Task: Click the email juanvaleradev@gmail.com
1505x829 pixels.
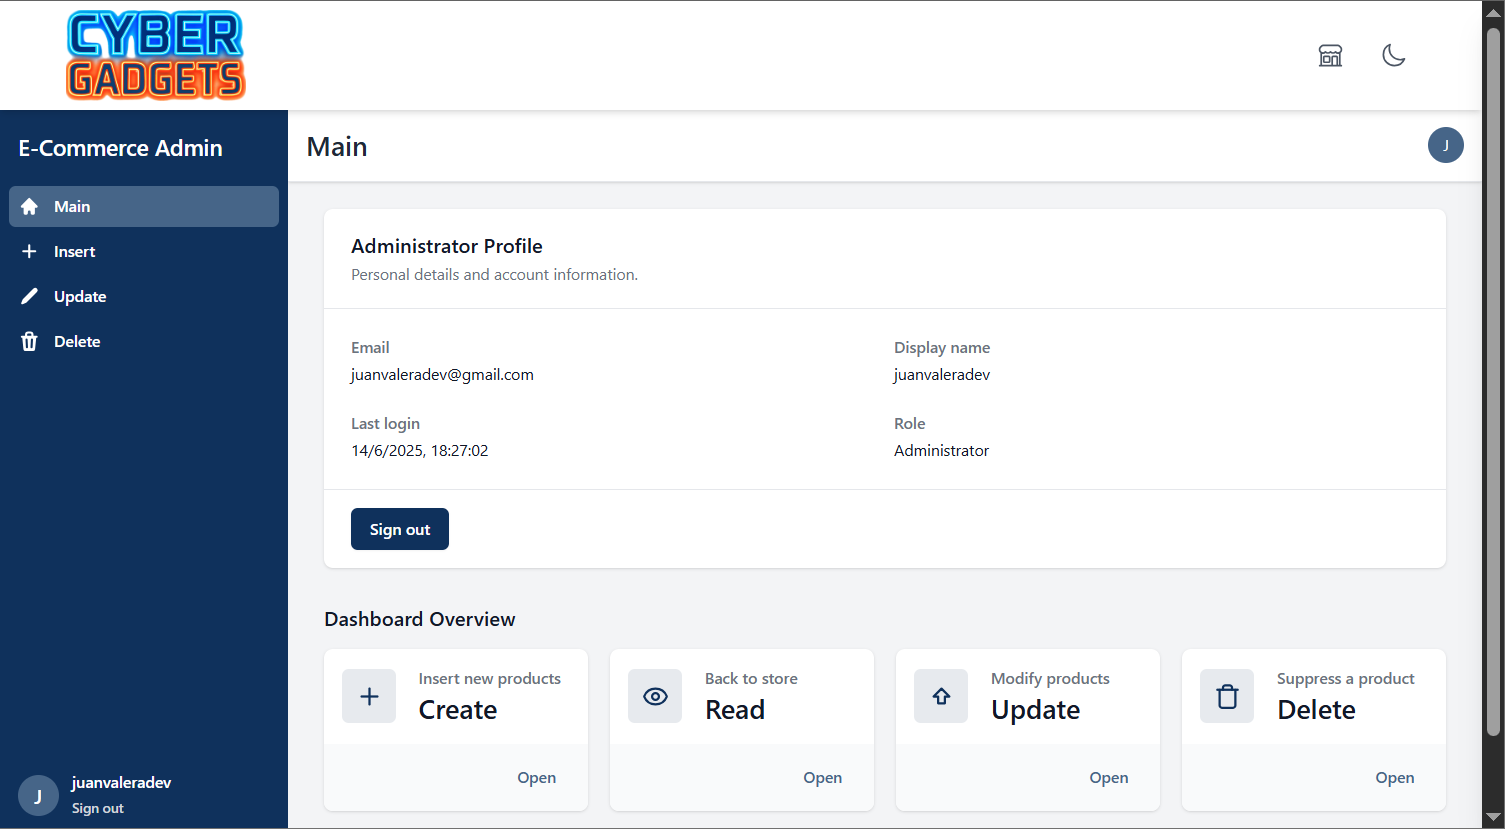Action: pos(442,374)
